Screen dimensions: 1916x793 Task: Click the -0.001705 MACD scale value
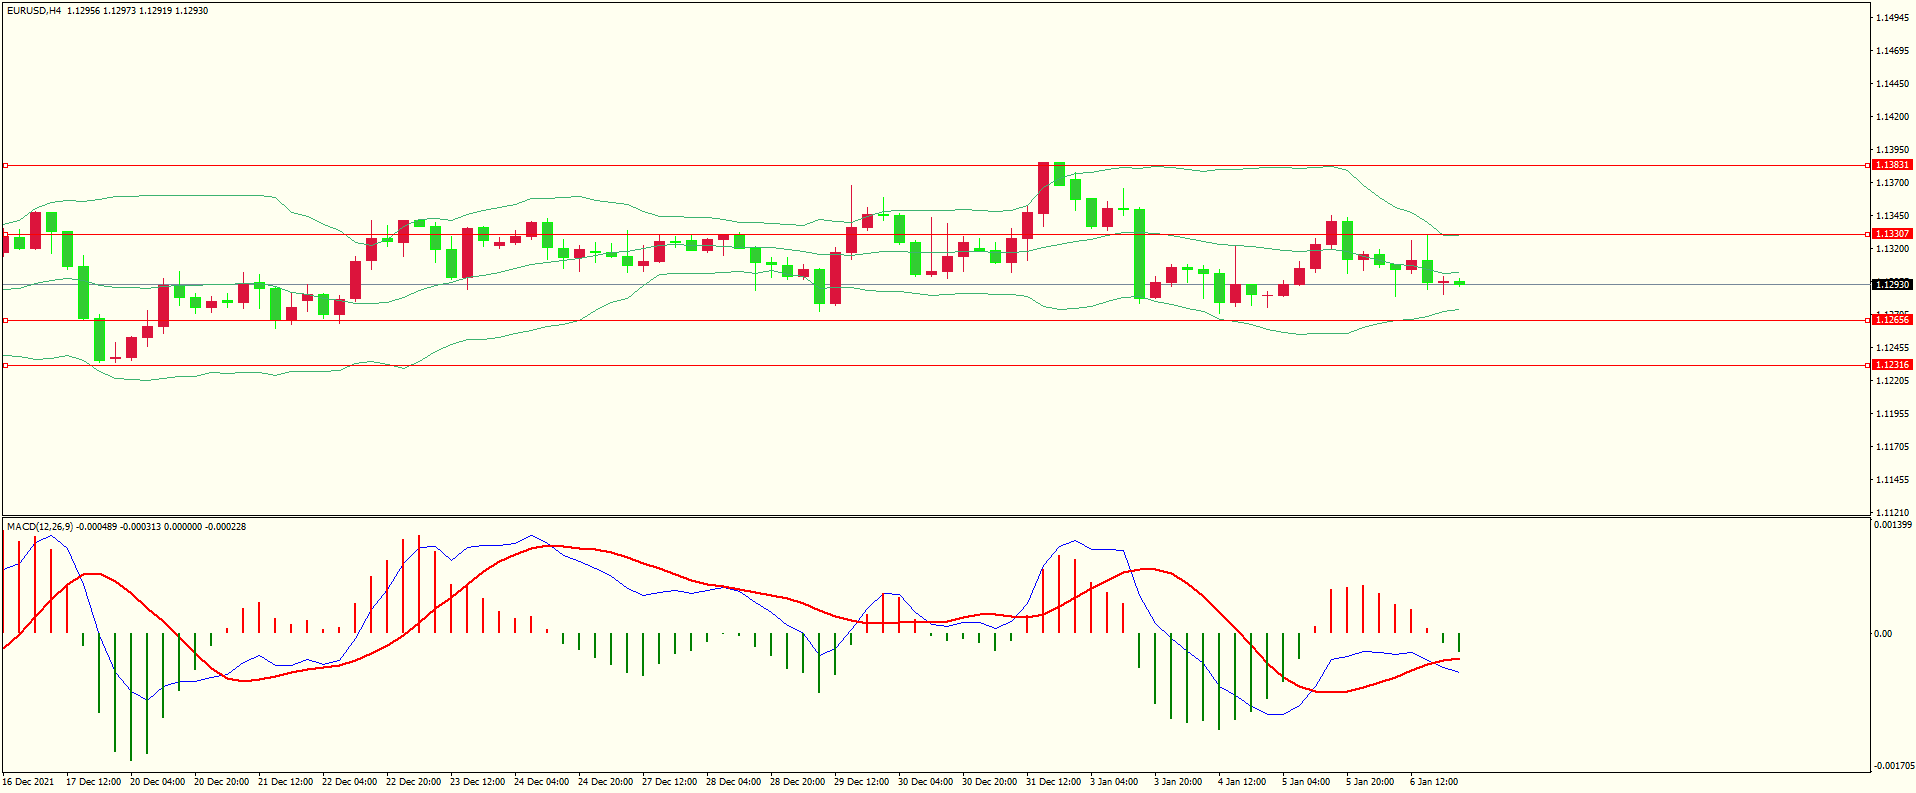(x=1893, y=766)
